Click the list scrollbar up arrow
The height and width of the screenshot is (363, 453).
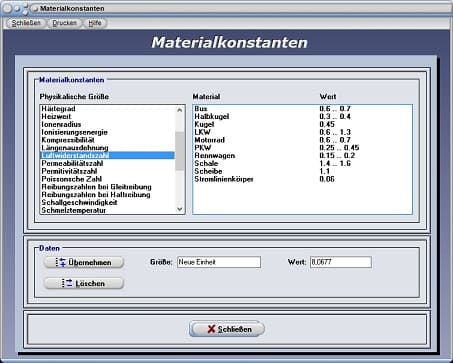coord(180,110)
